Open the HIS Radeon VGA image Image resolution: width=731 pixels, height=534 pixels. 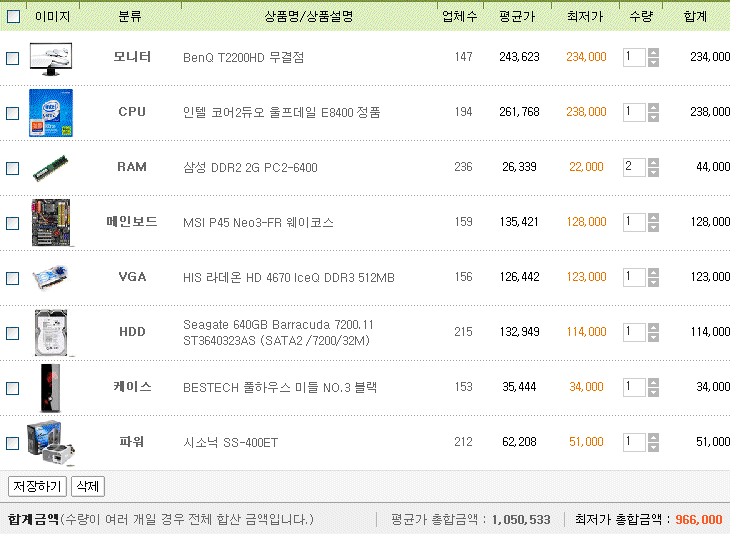51,277
